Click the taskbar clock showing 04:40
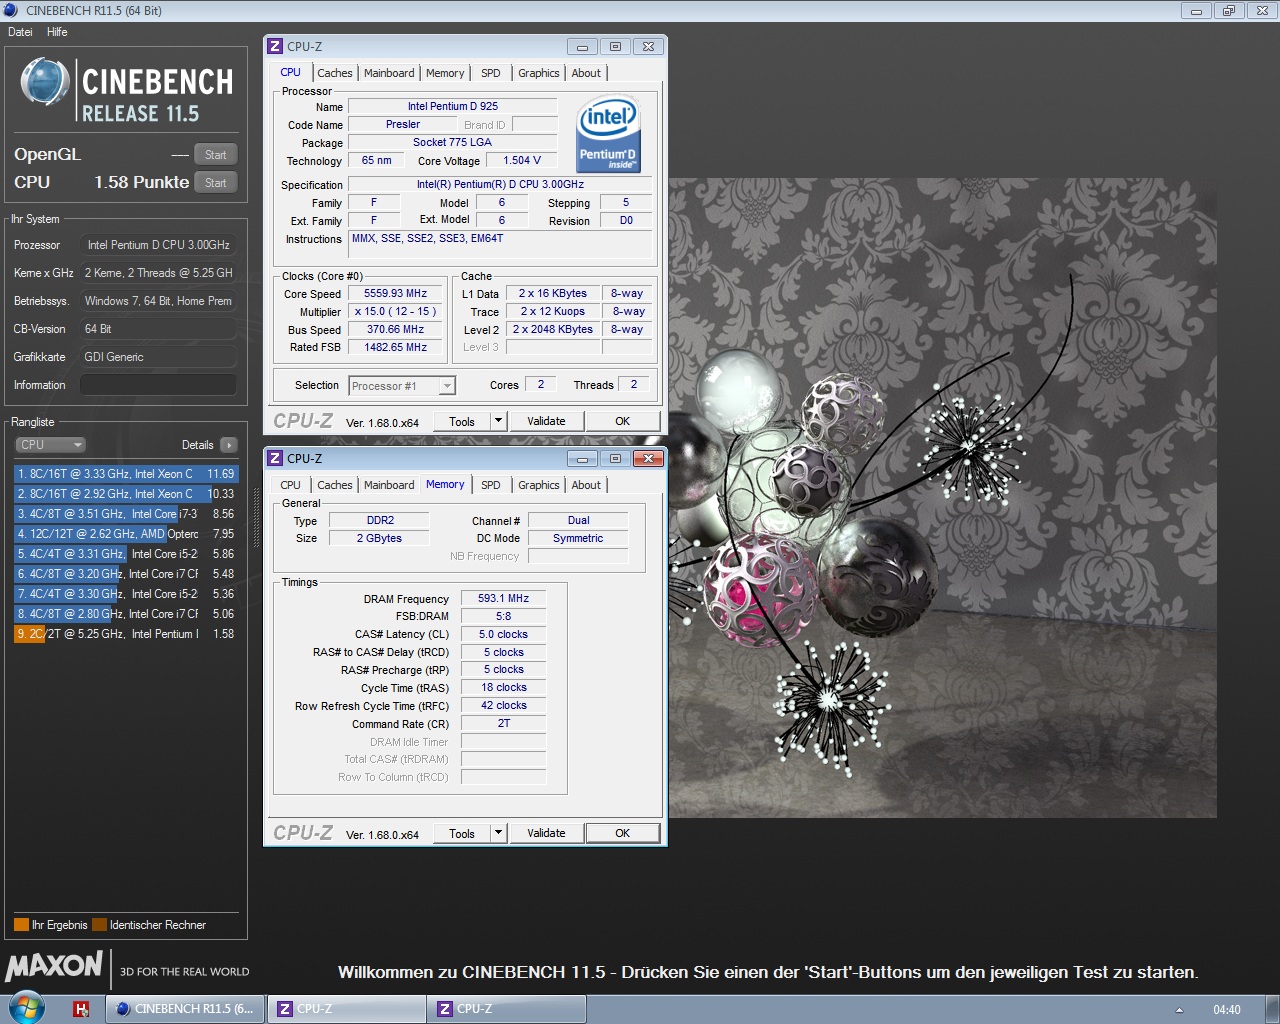This screenshot has height=1024, width=1280. pyautogui.click(x=1226, y=1010)
